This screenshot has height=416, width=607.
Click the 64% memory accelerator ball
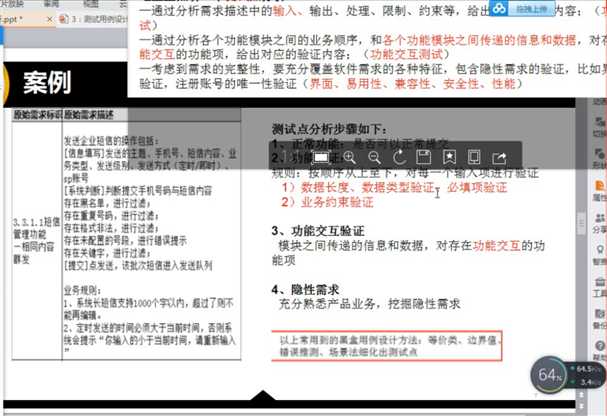[x=549, y=375]
